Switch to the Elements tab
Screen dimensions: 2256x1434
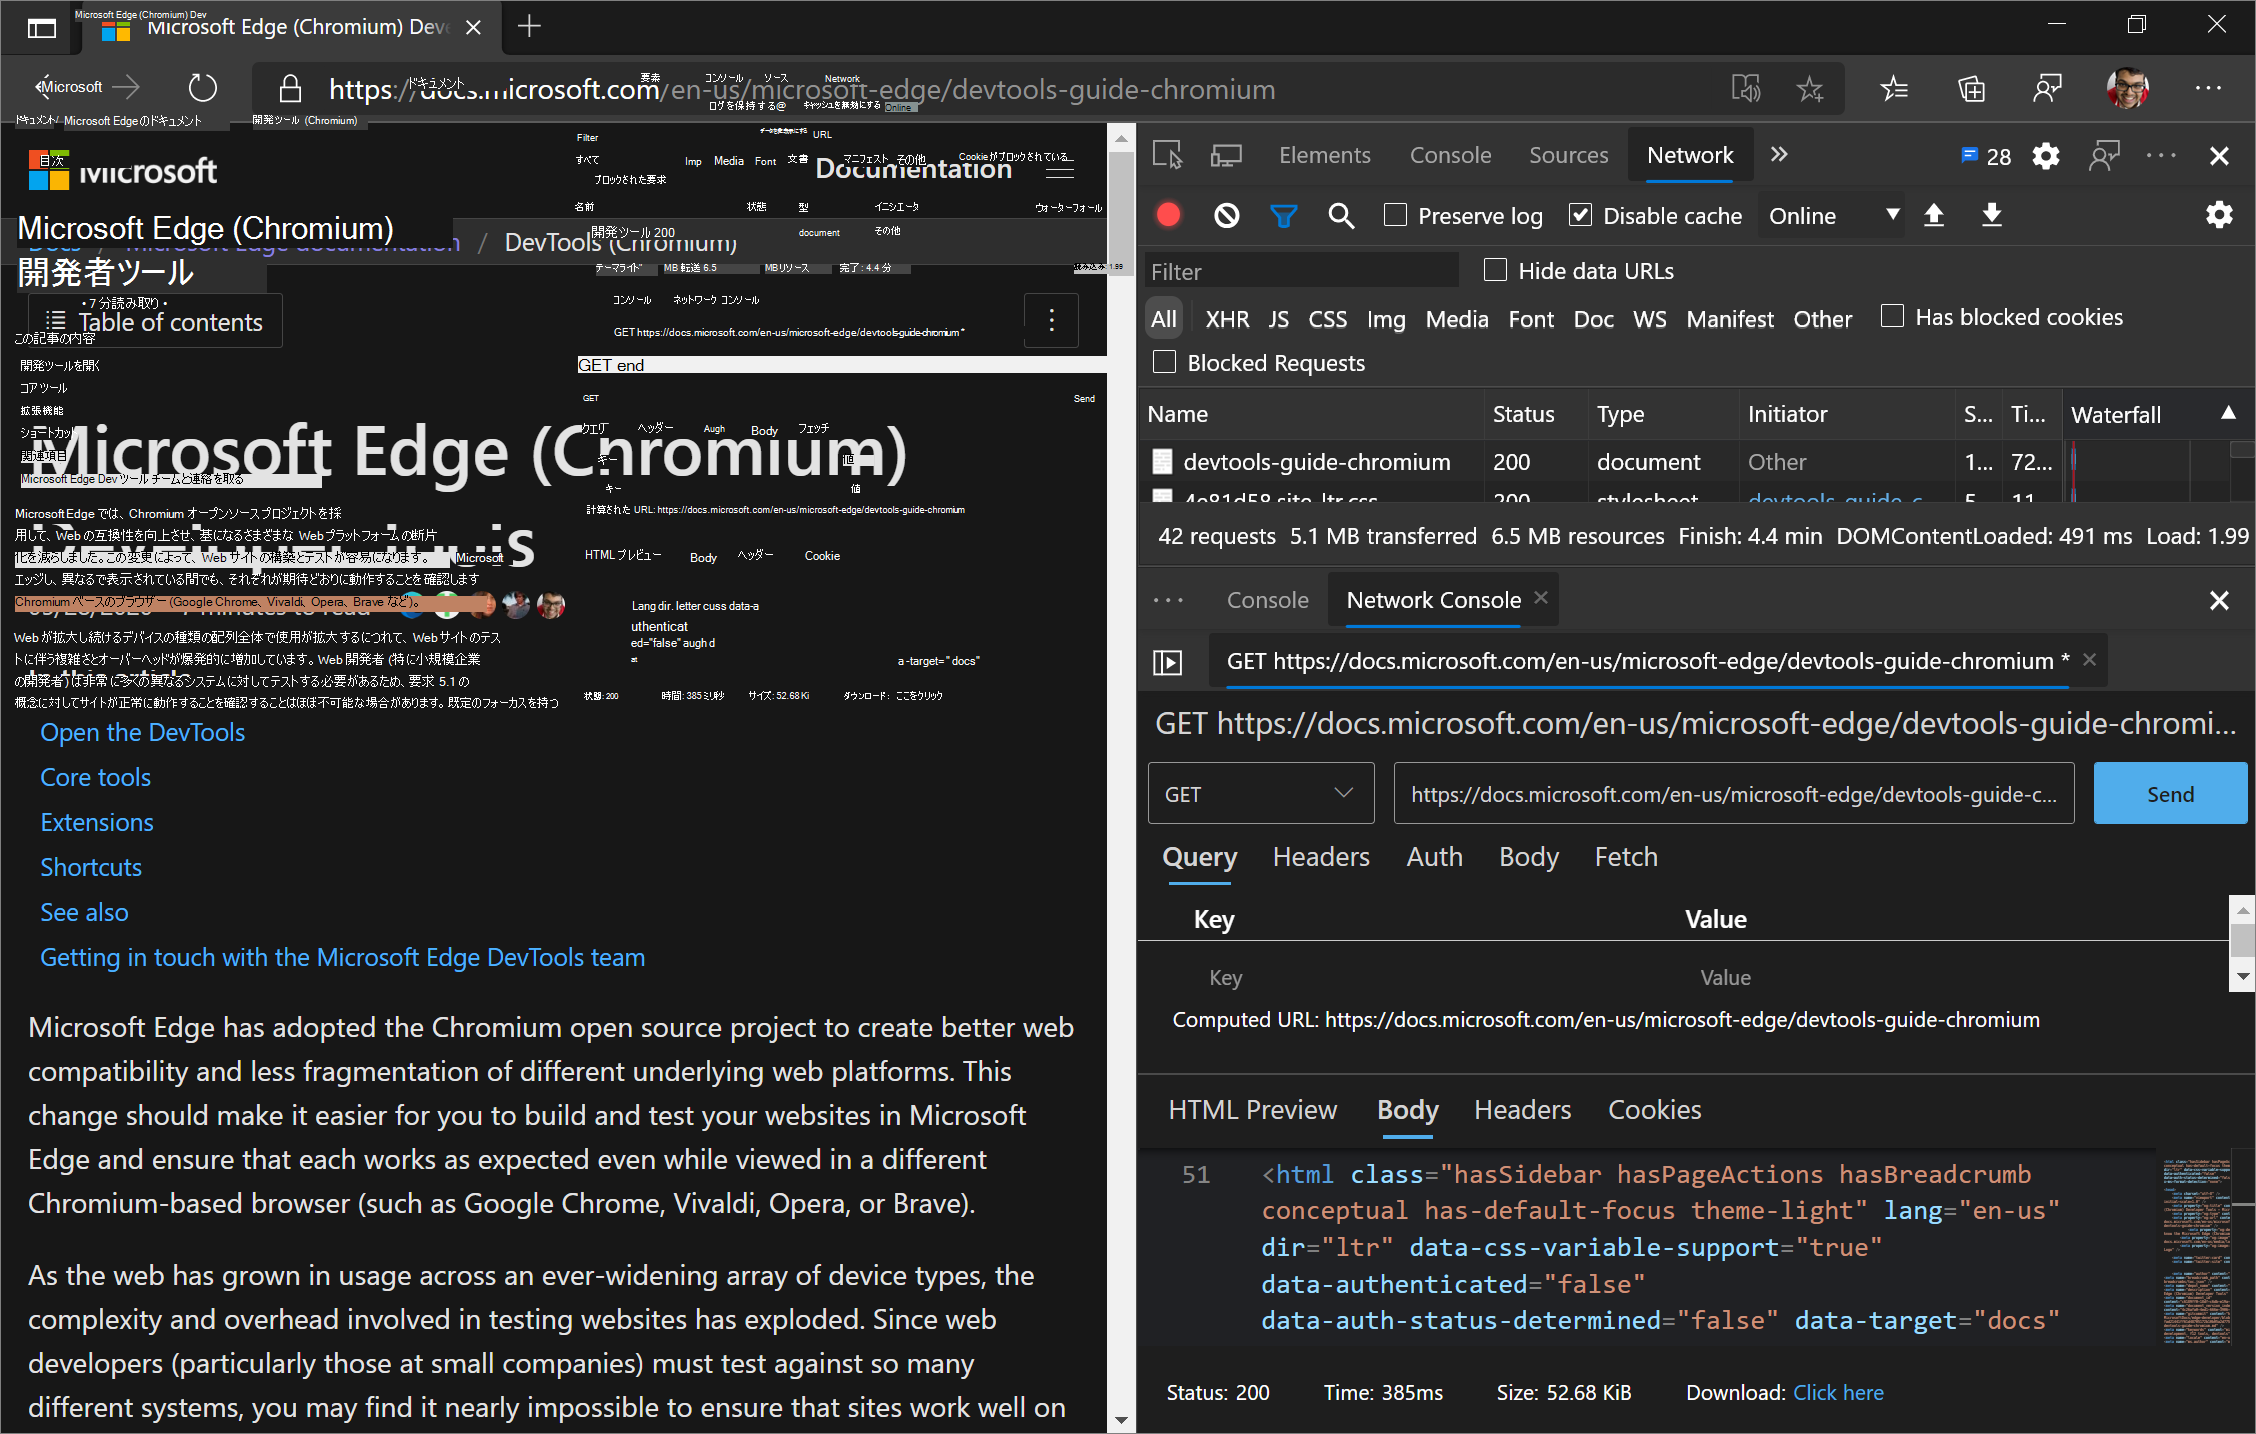pos(1325,155)
